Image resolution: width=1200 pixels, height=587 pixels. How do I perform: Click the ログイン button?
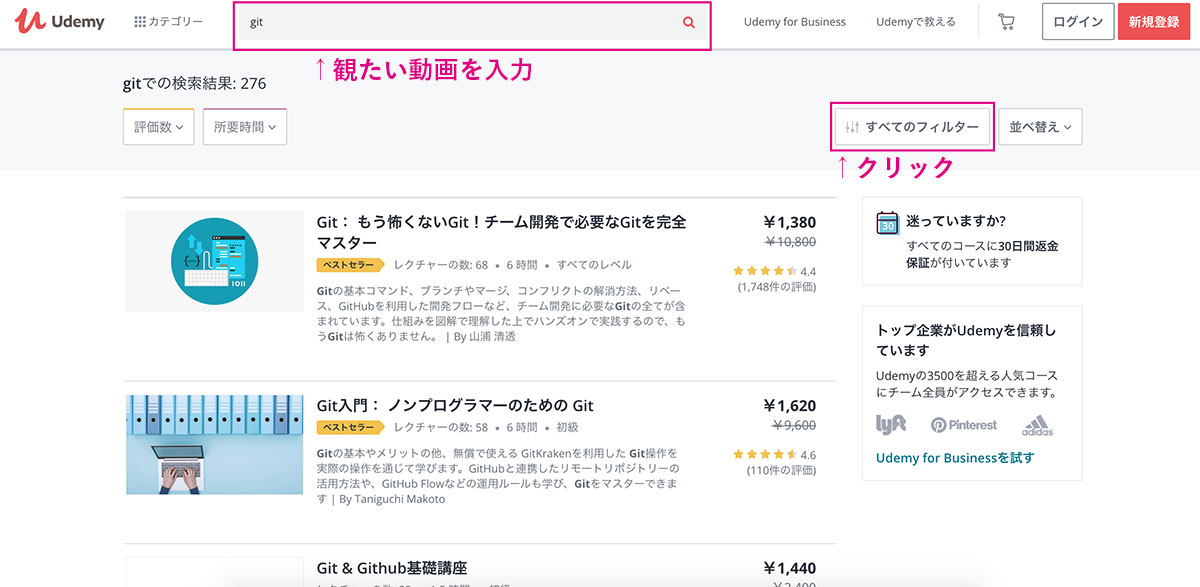(x=1078, y=22)
